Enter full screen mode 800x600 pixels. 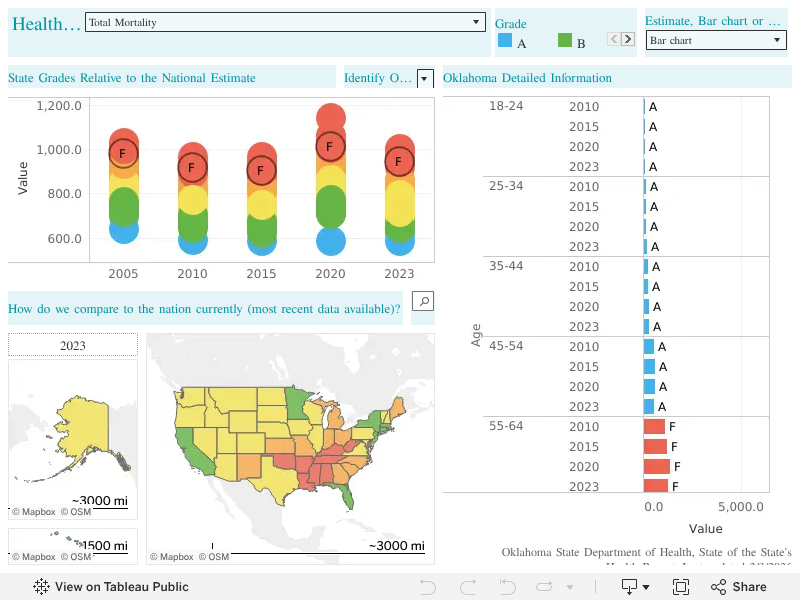point(681,587)
